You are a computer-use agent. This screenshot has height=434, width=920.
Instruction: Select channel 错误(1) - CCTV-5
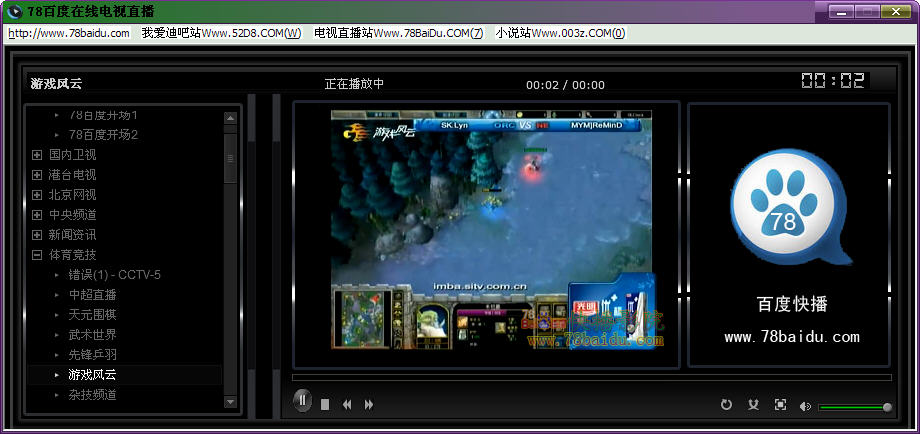(x=114, y=275)
